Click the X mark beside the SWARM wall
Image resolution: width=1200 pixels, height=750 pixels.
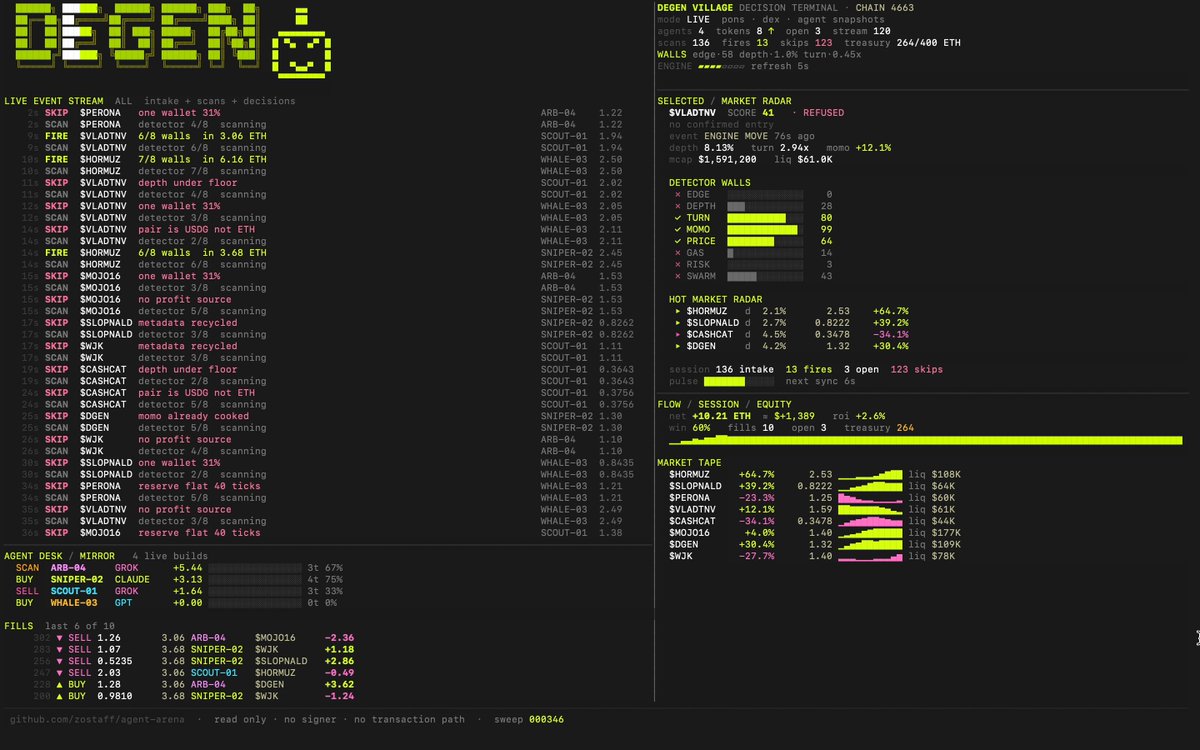point(678,276)
